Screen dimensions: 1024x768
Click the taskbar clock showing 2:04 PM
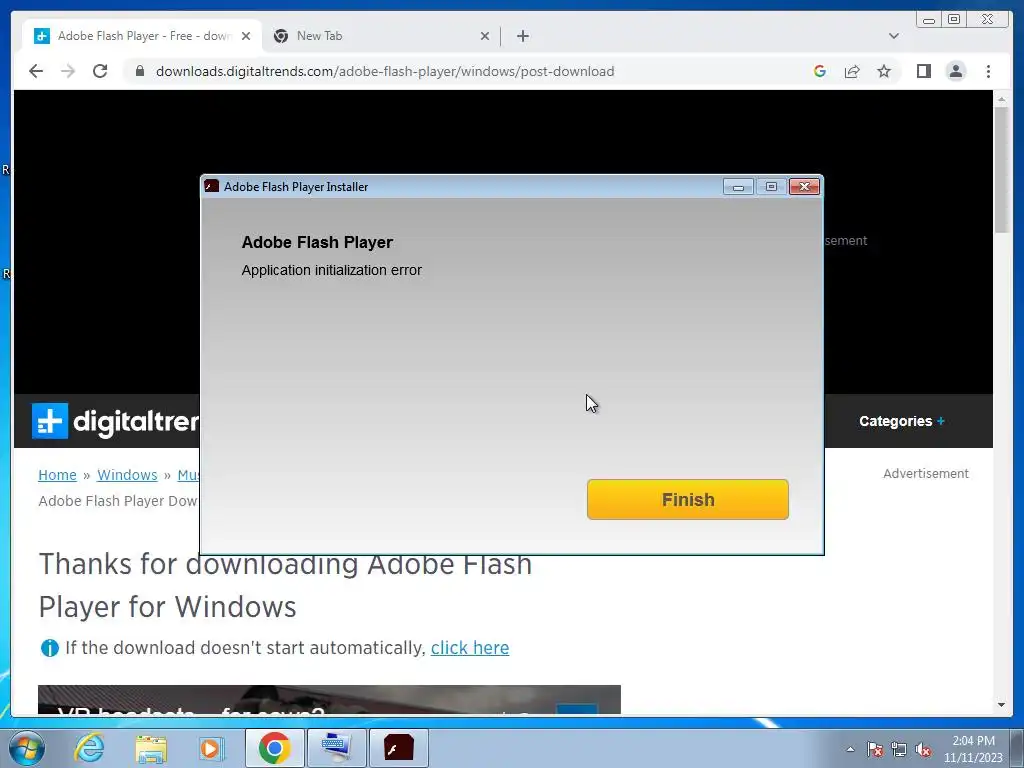[973, 749]
